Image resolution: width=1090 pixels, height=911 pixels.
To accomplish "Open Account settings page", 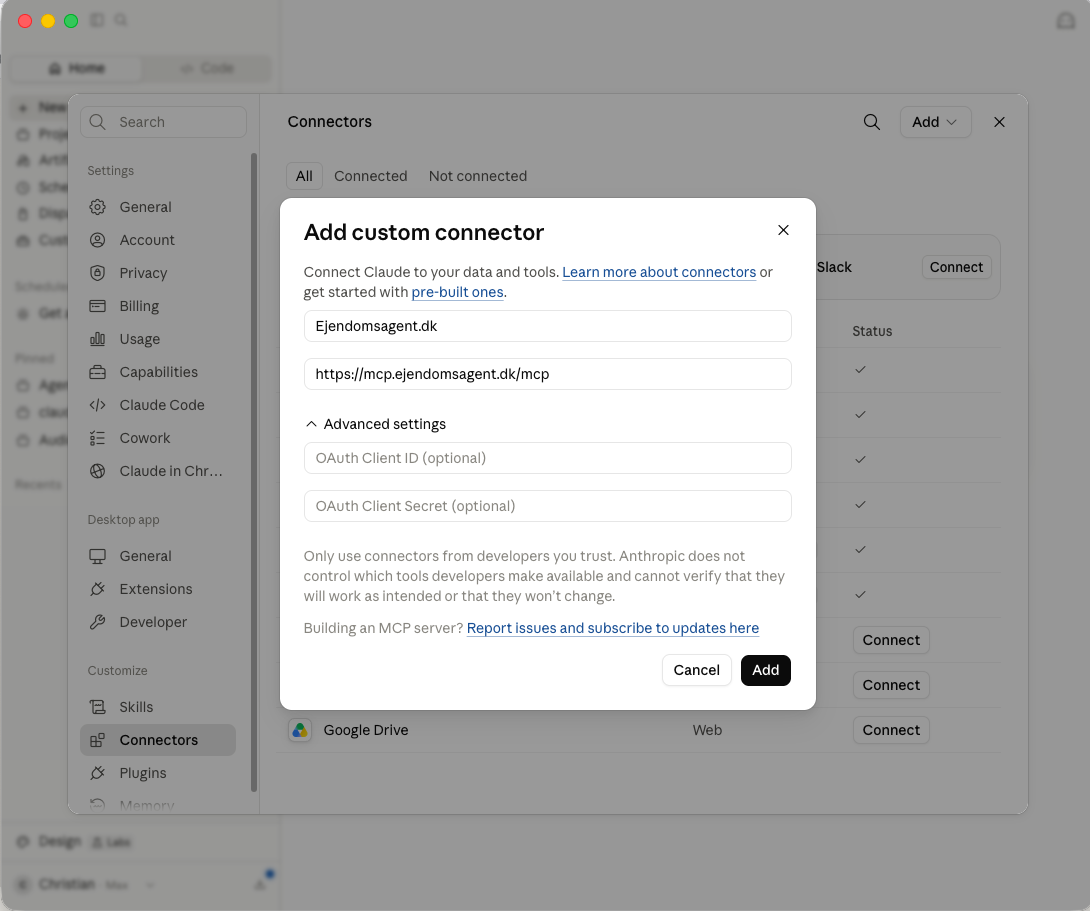I will click(x=158, y=240).
